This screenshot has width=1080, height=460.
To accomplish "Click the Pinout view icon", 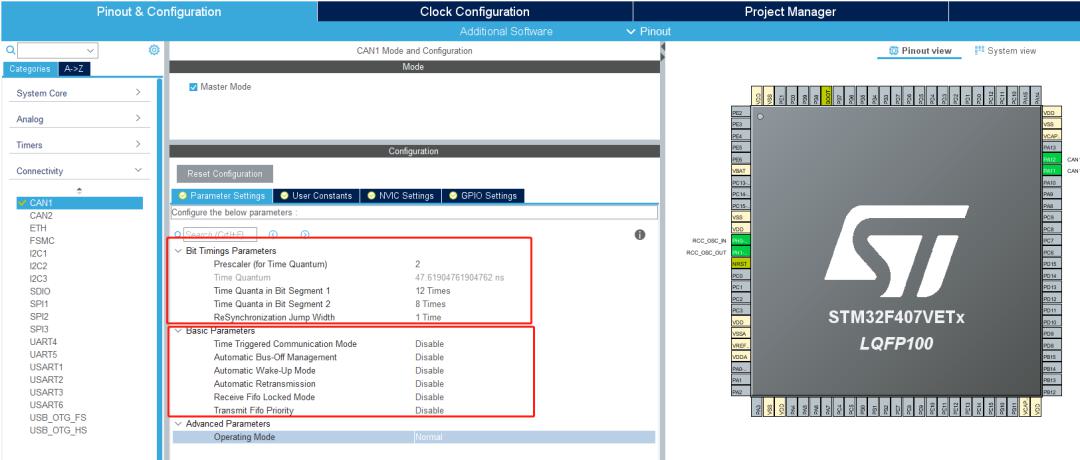I will [894, 51].
